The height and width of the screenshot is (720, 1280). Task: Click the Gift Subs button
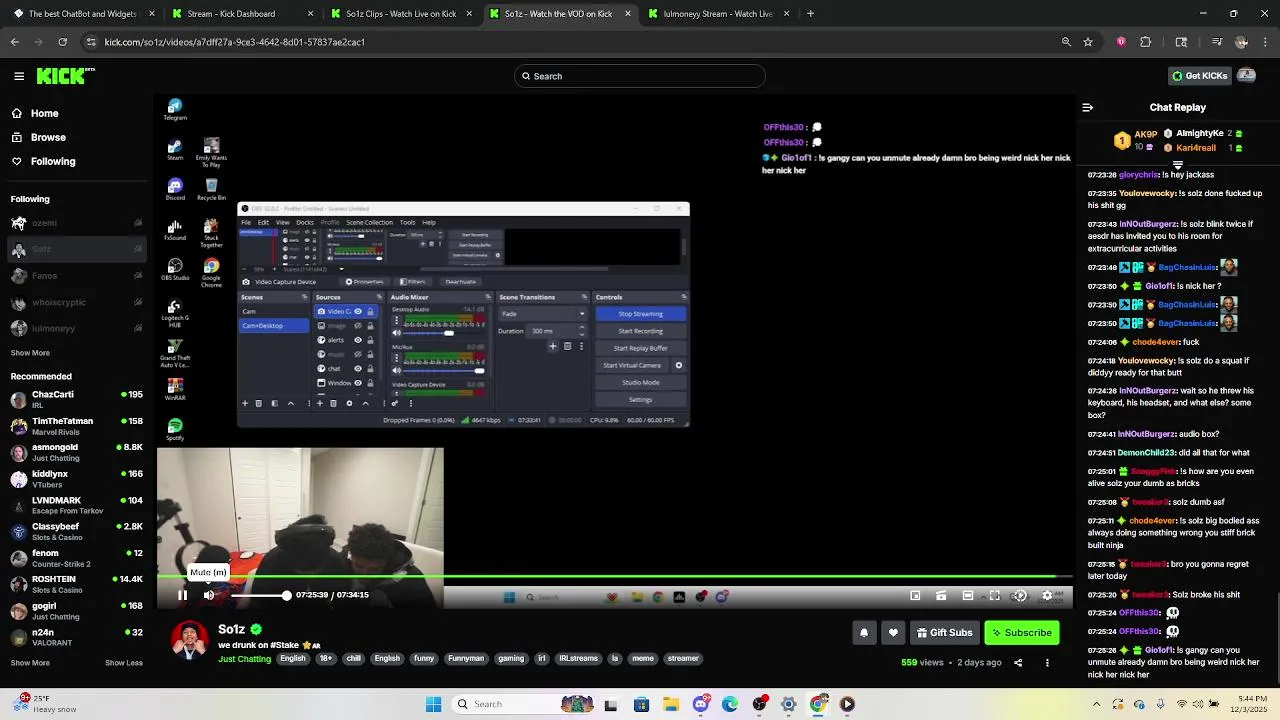tap(944, 632)
